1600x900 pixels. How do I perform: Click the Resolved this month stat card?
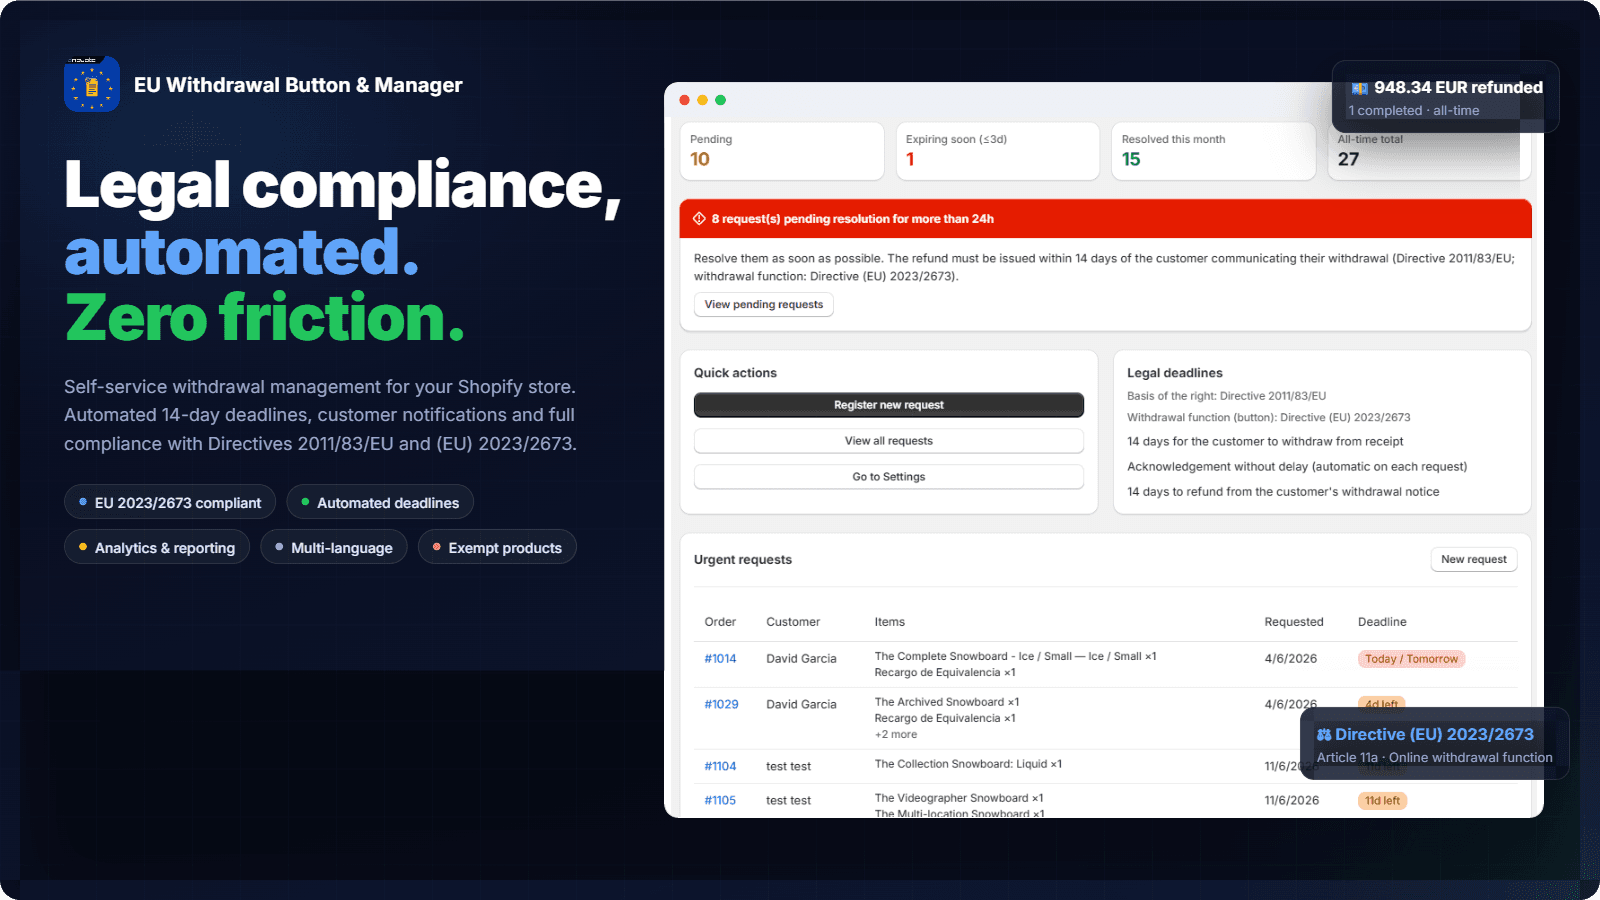(x=1214, y=151)
